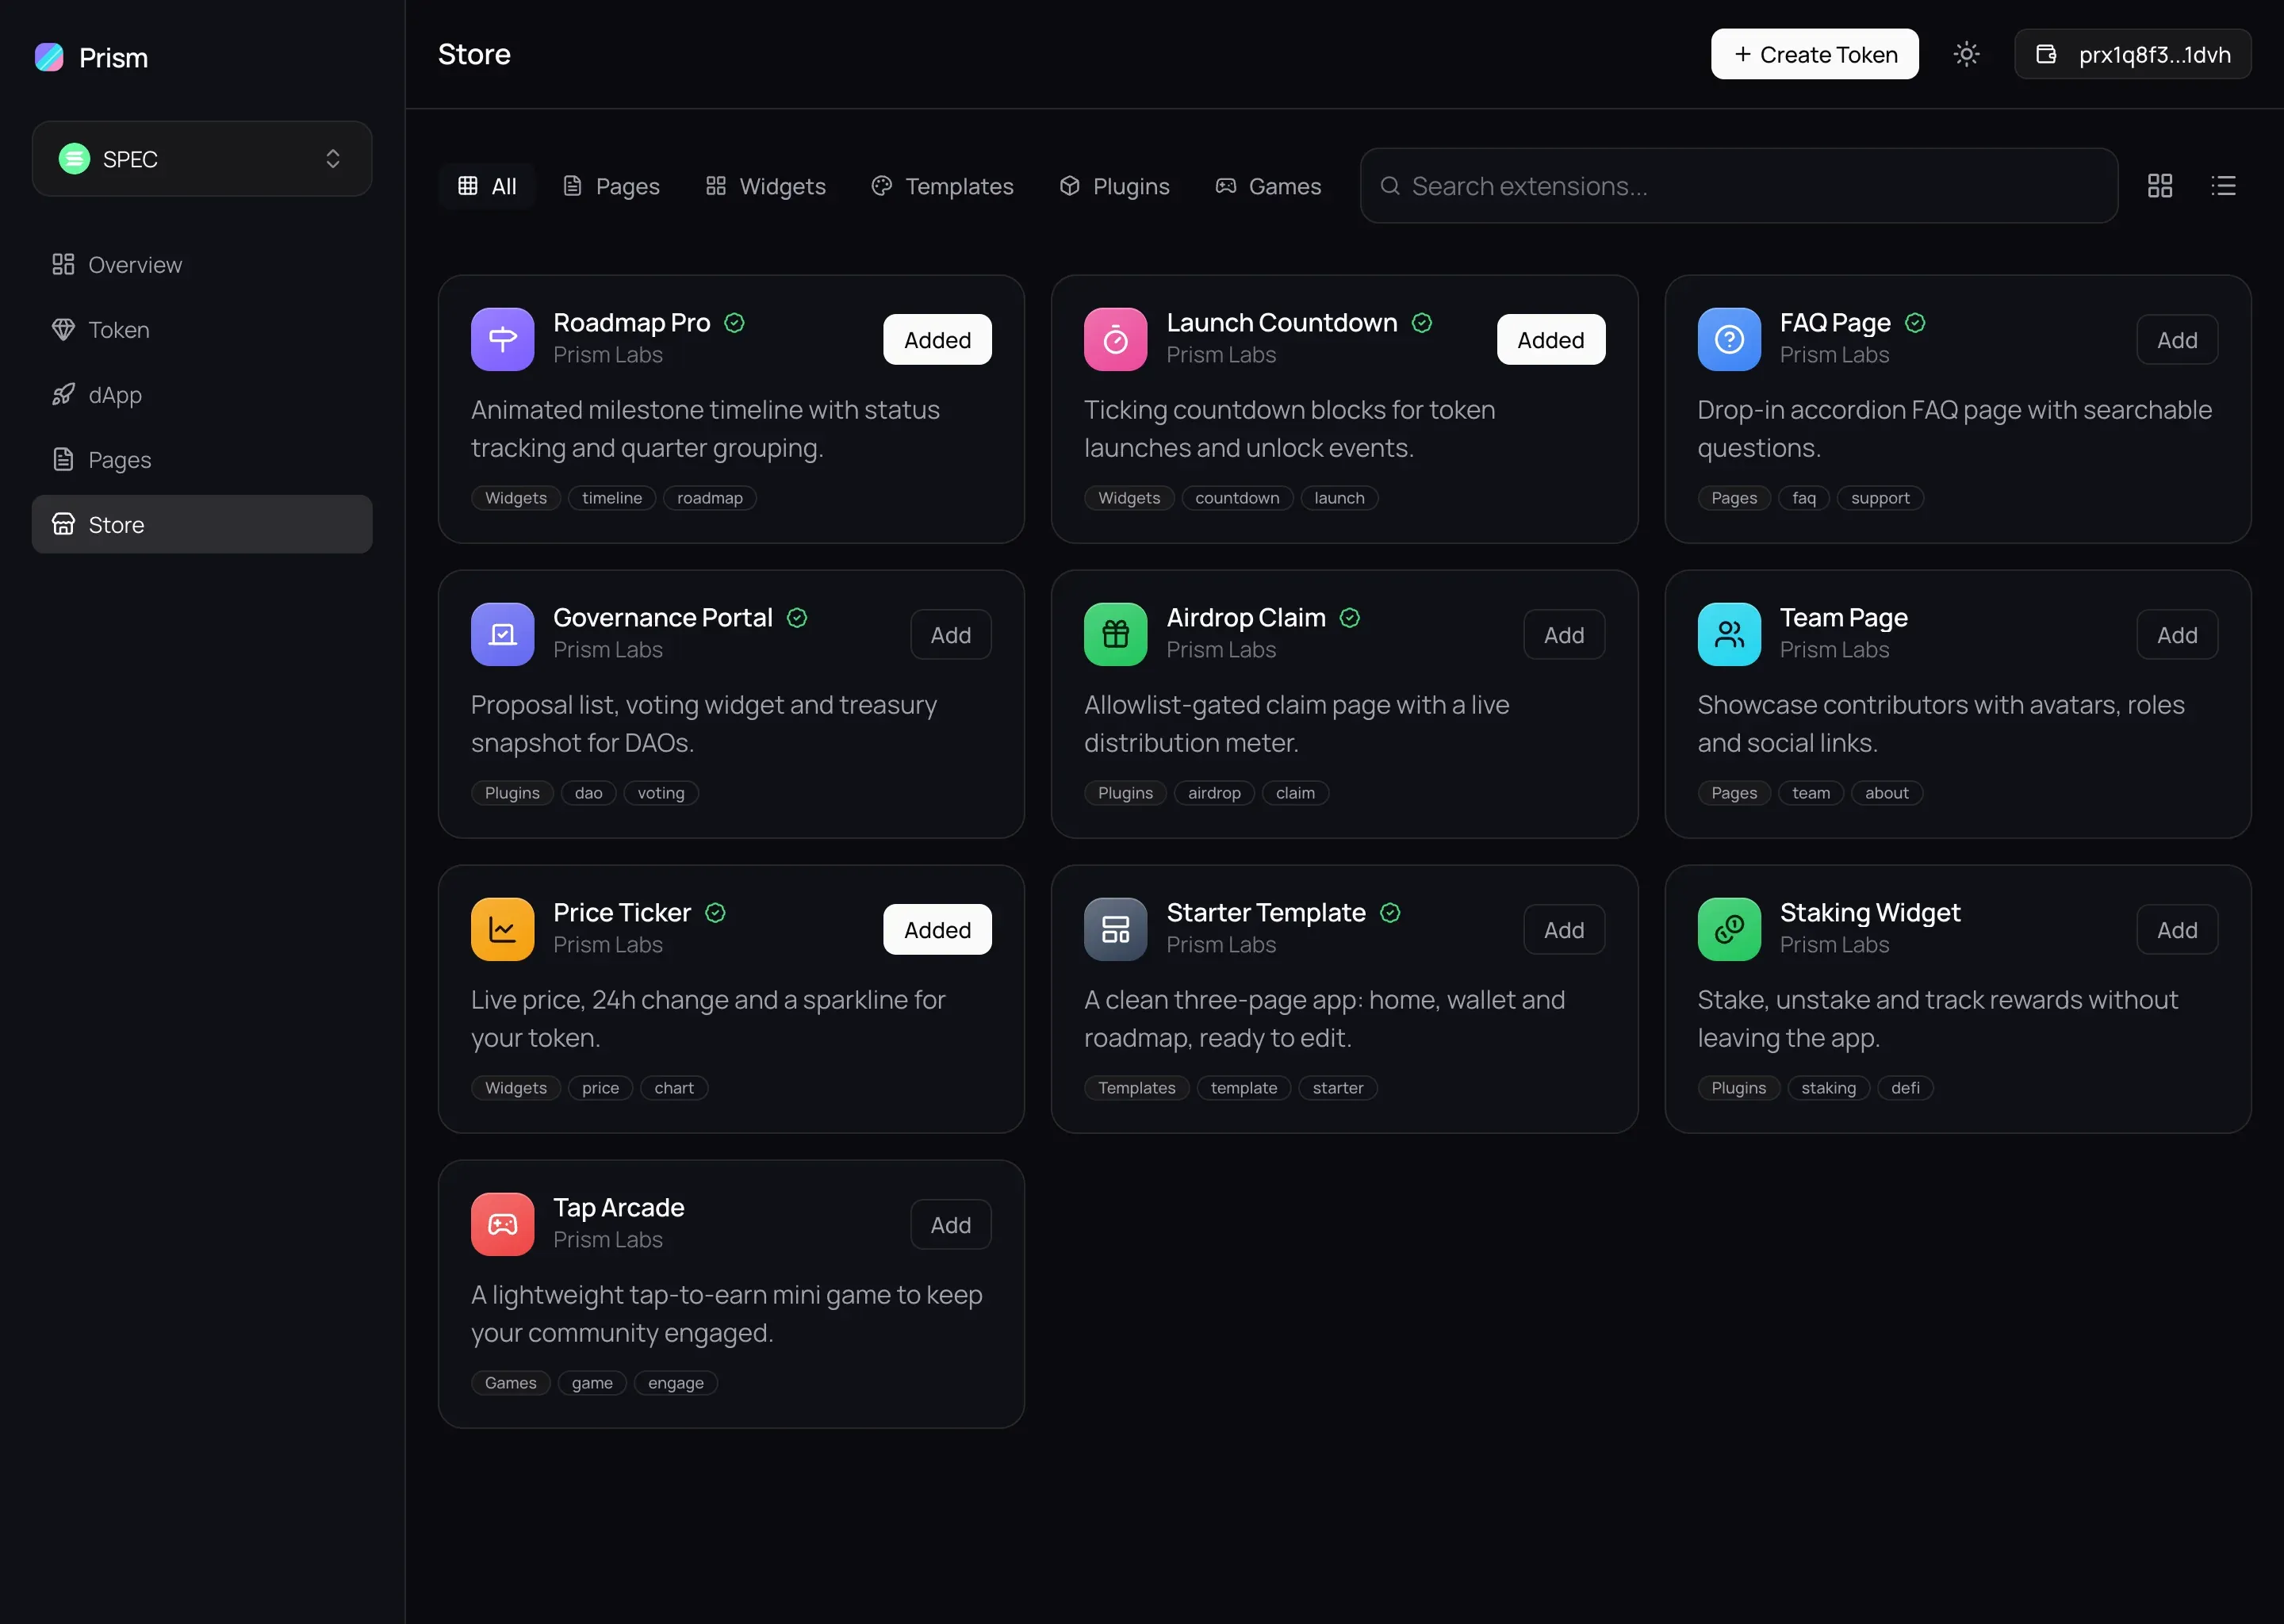Click the defi tag on Staking Widget
The height and width of the screenshot is (1624, 2284).
pyautogui.click(x=1905, y=1088)
